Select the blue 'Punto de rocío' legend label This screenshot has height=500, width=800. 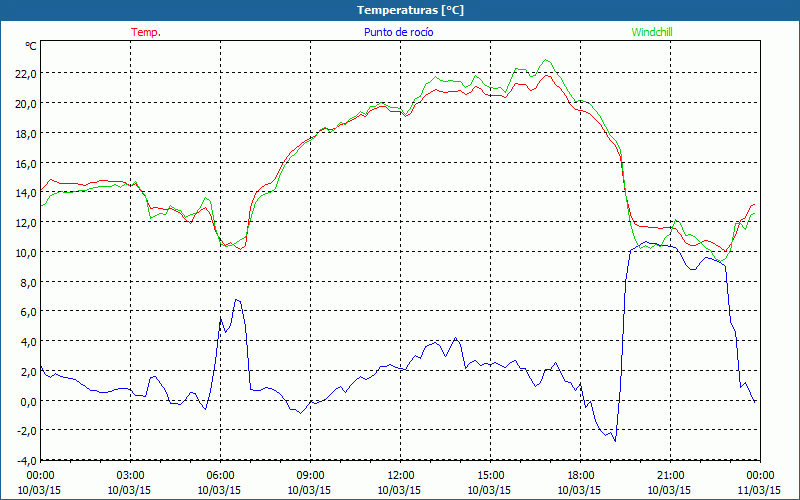click(x=398, y=32)
